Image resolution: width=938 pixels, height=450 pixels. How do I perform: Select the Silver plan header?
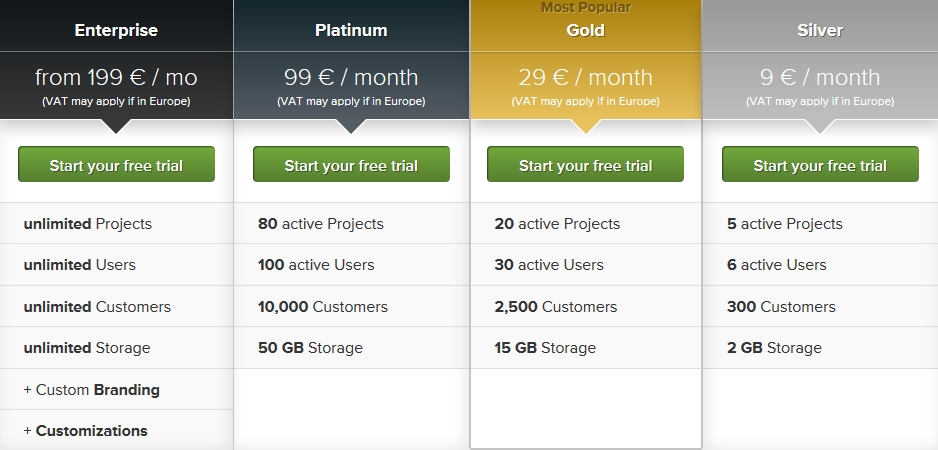820,31
